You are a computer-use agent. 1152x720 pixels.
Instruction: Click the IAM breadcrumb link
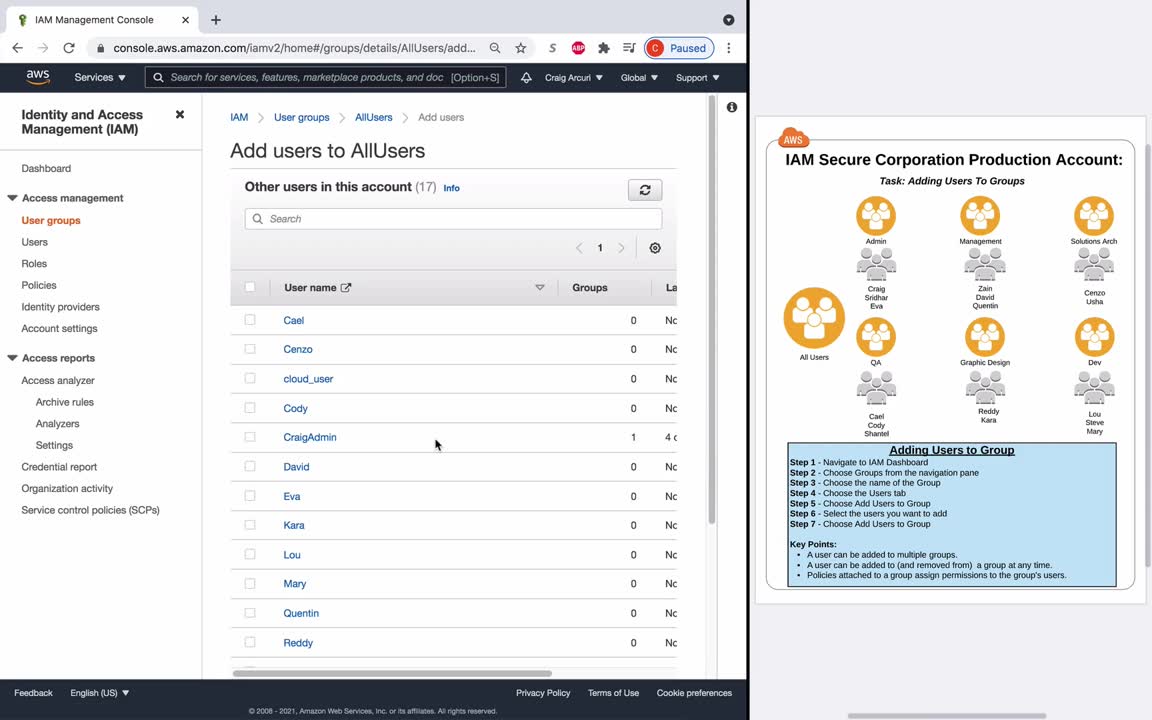coord(240,118)
